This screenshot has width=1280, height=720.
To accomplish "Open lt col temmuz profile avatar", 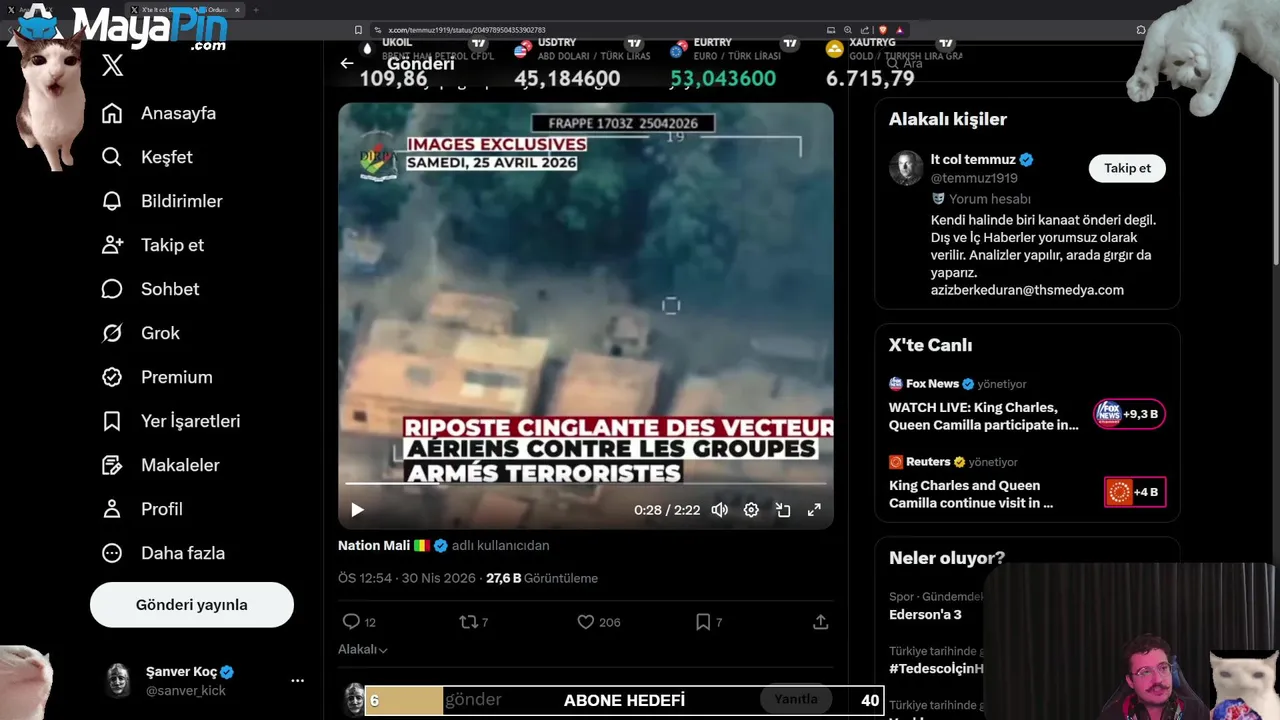I will tap(906, 168).
